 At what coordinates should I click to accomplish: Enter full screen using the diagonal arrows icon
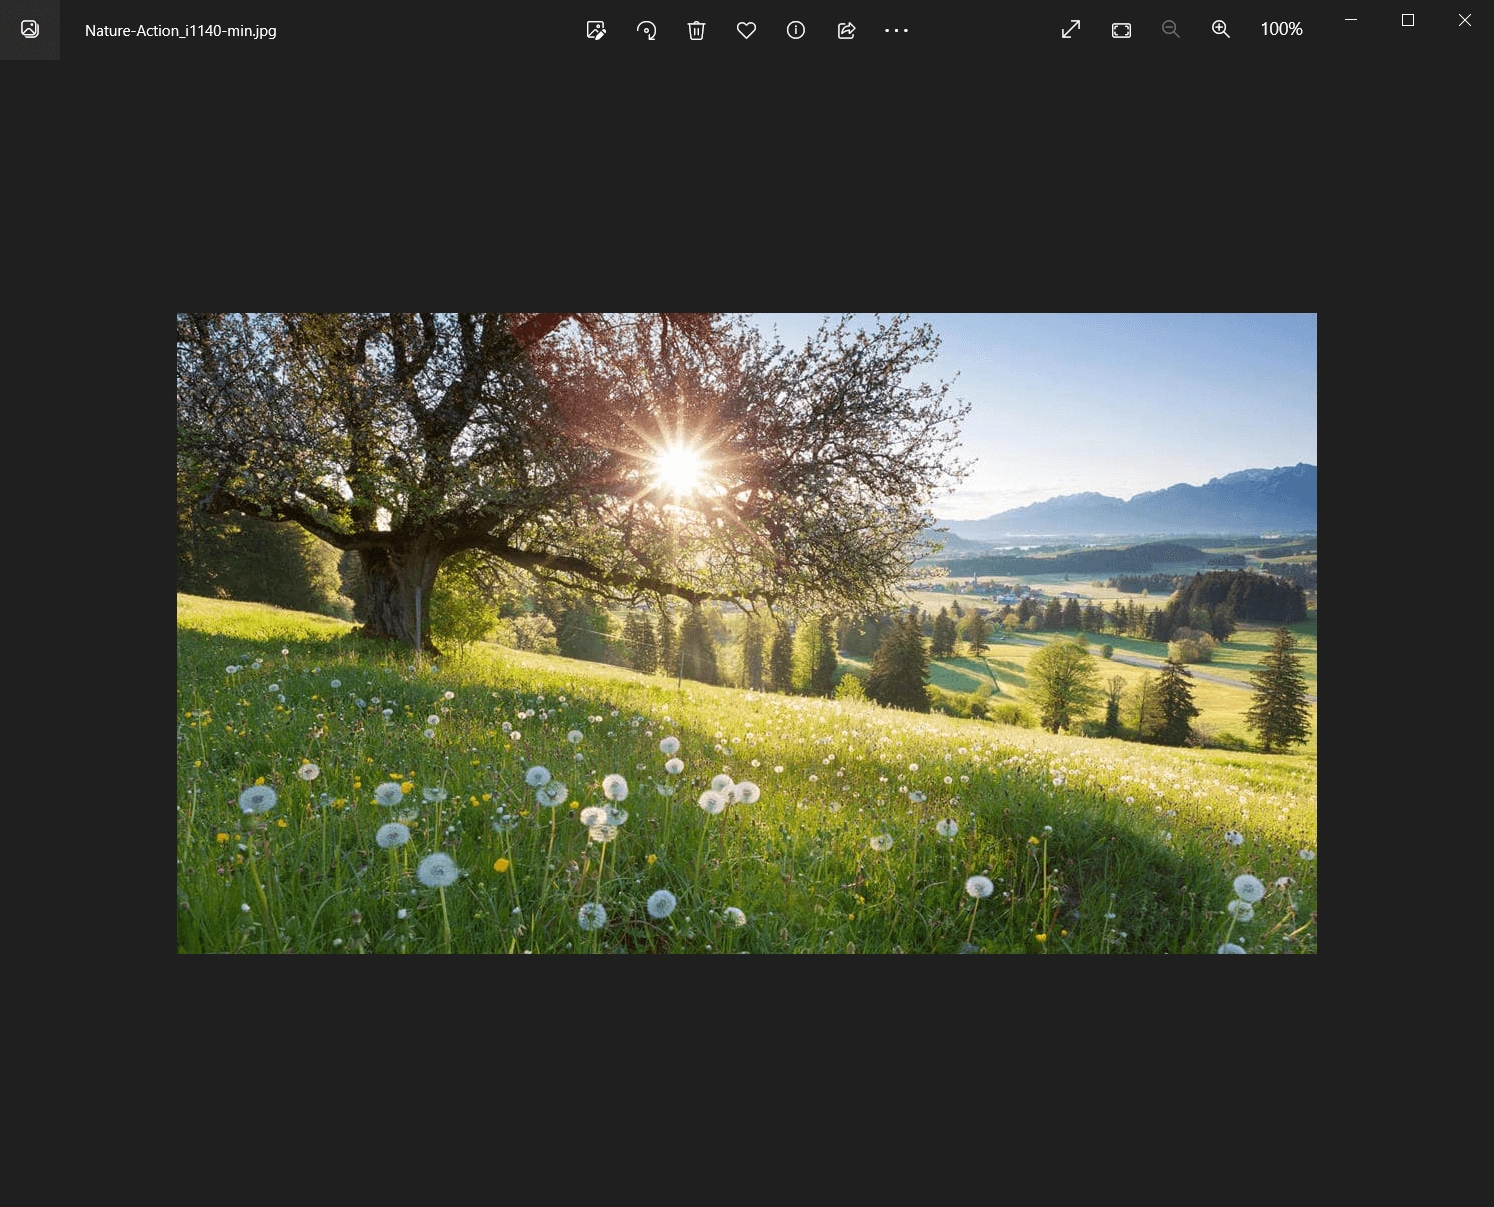1071,30
